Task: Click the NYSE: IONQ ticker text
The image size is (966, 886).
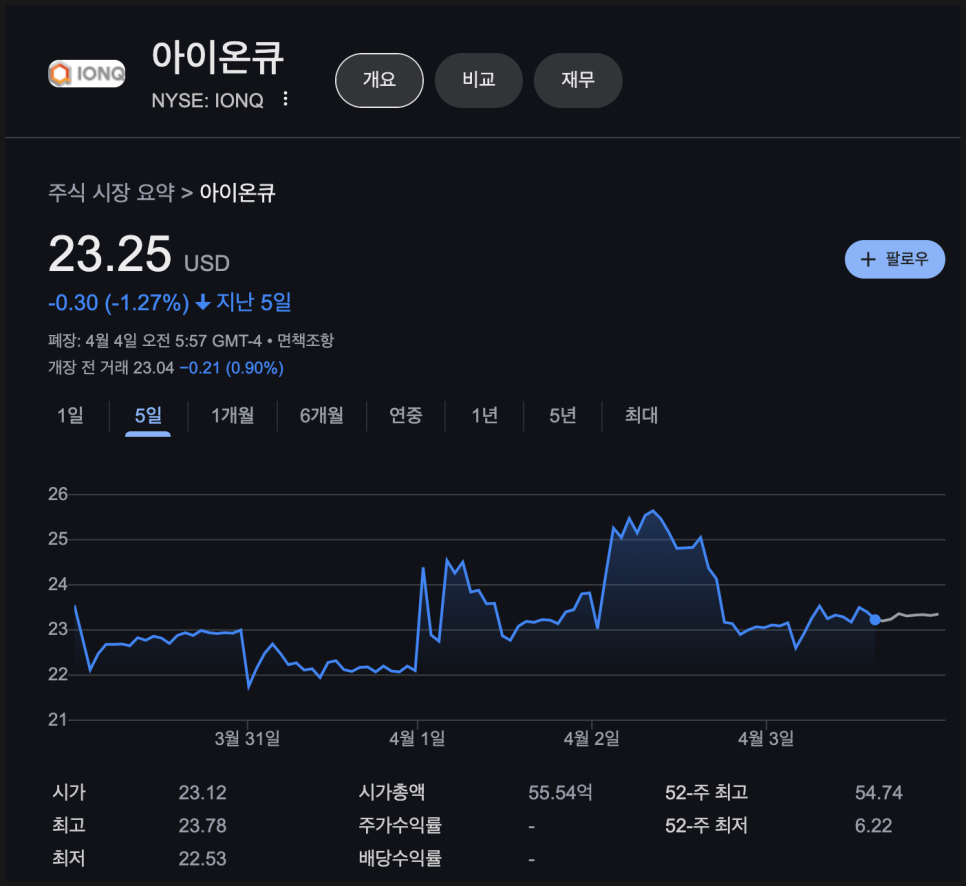Action: click(x=208, y=100)
